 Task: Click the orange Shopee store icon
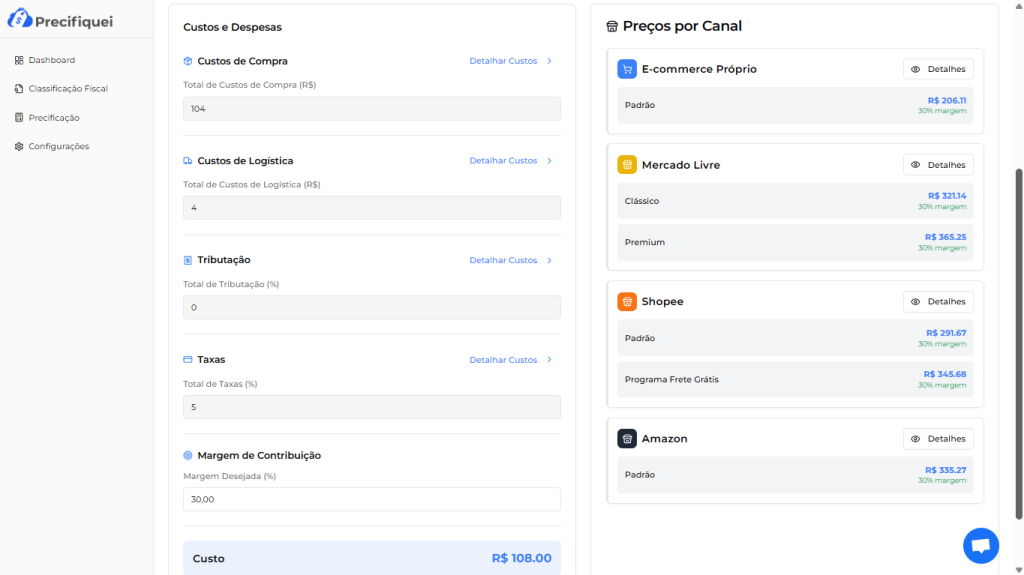tap(627, 302)
